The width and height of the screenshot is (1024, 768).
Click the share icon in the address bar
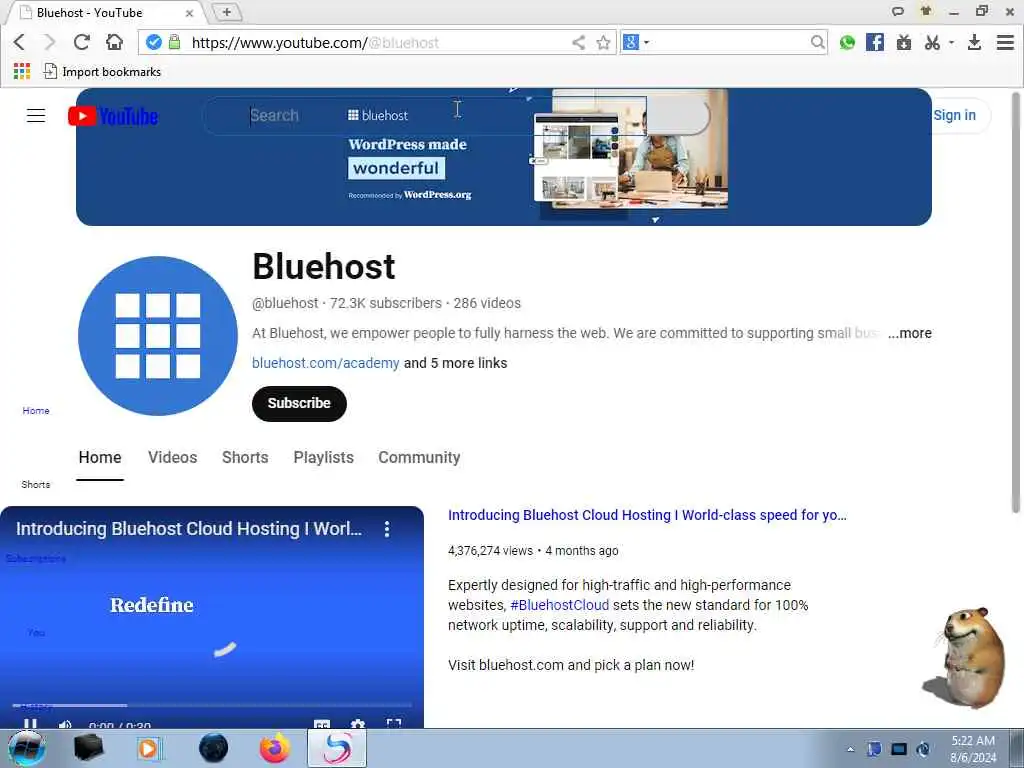click(x=579, y=42)
